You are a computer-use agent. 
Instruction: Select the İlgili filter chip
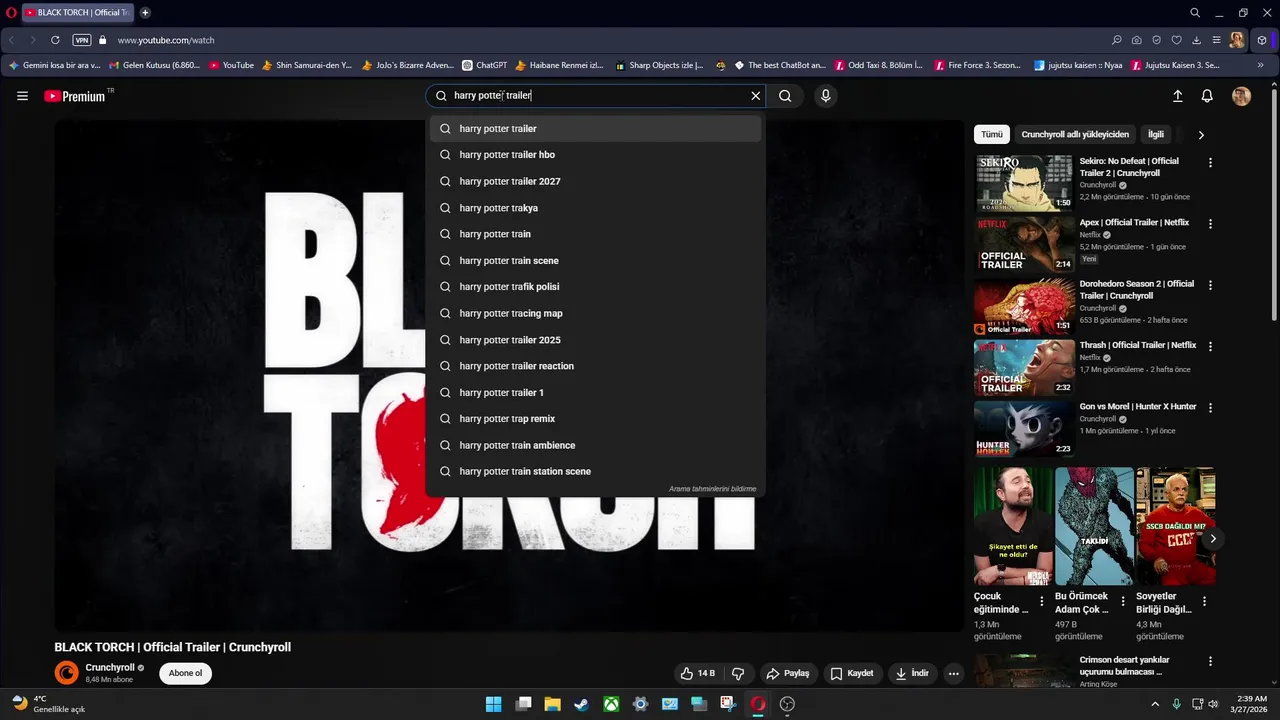[1155, 134]
